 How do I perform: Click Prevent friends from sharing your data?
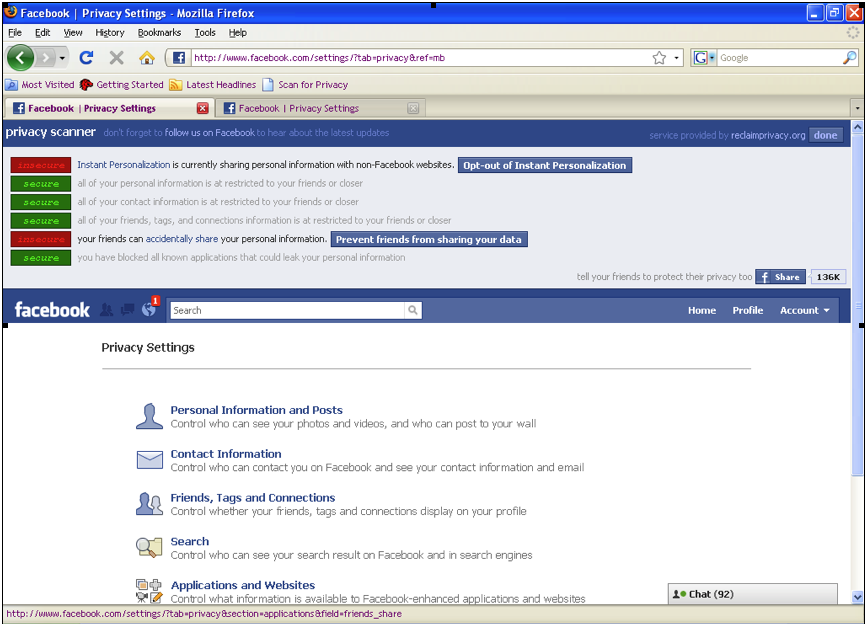click(428, 240)
